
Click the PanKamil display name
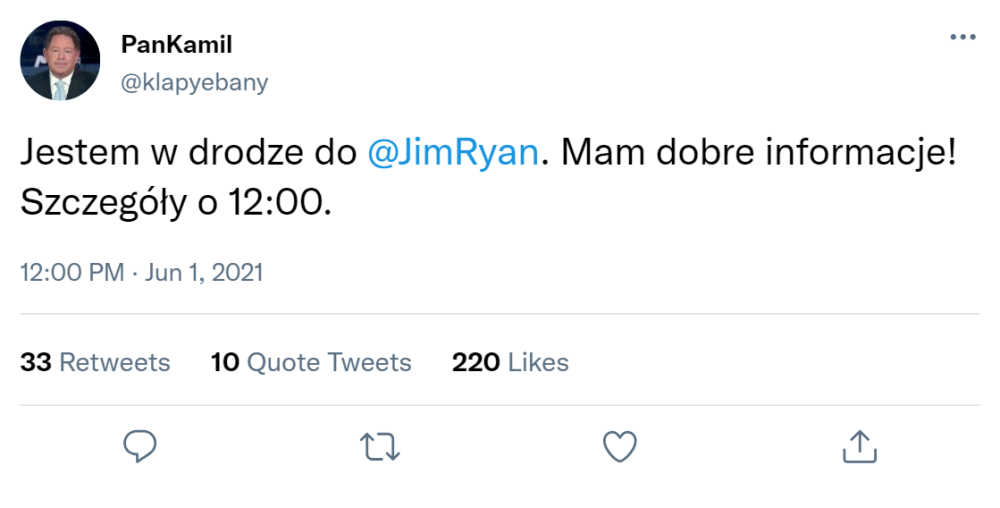(177, 44)
